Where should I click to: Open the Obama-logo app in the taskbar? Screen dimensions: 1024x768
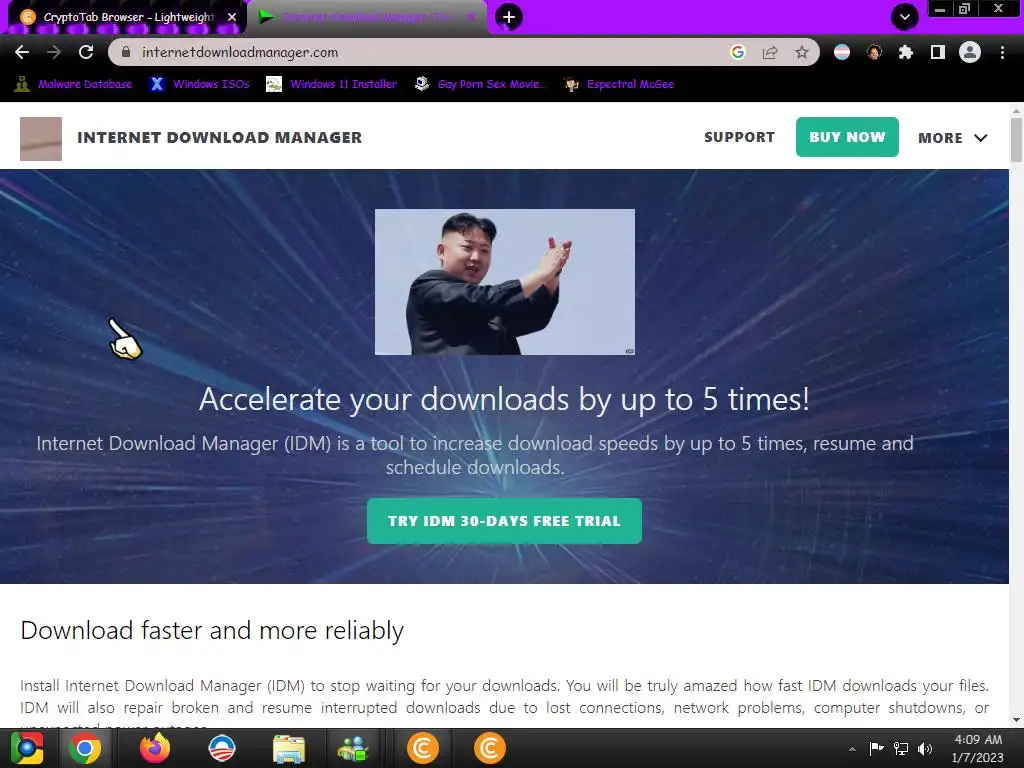pyautogui.click(x=221, y=748)
